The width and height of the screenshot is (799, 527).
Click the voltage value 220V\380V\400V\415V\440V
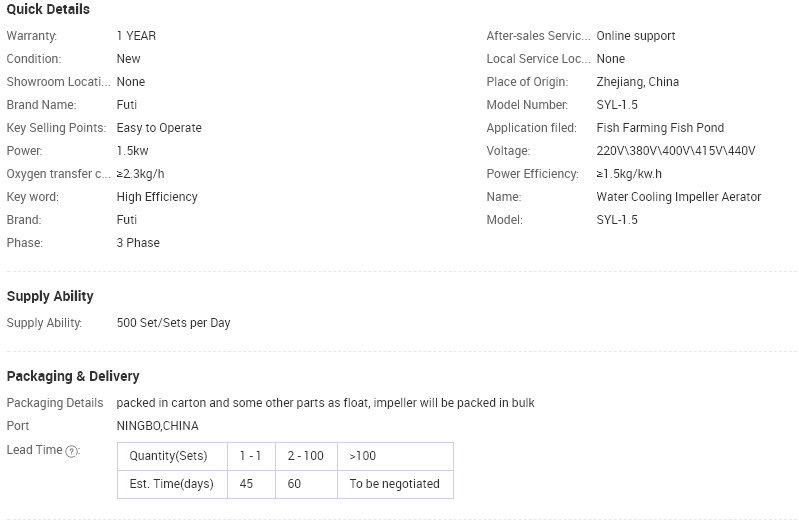point(676,151)
